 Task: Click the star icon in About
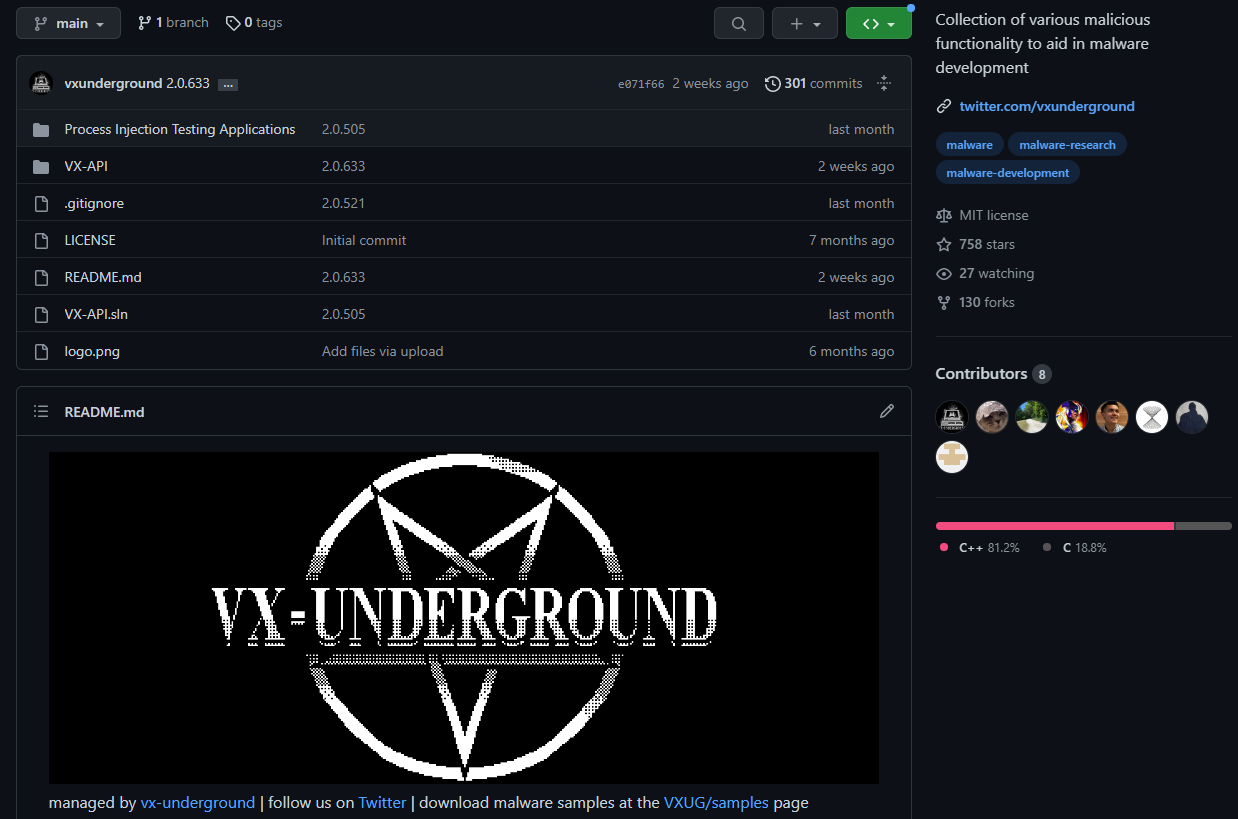pos(944,244)
